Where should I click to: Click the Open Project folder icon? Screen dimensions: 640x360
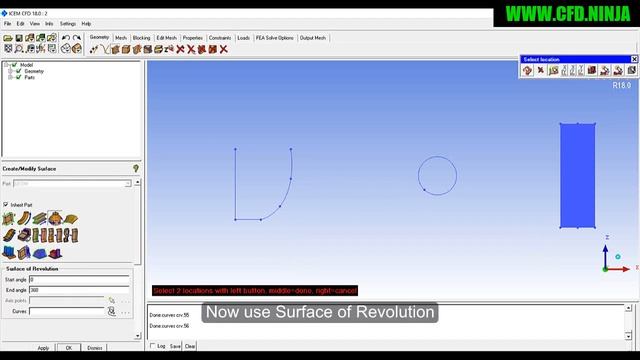pyautogui.click(x=8, y=38)
